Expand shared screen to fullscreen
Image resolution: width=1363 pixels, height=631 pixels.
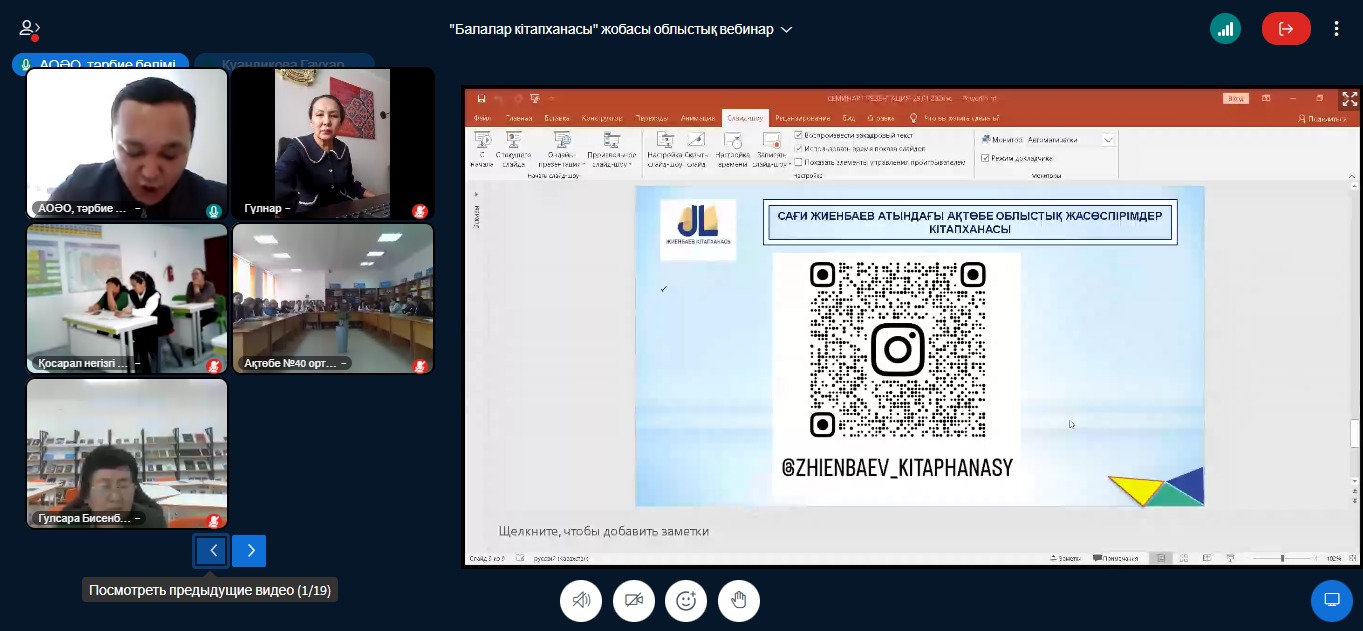[x=1349, y=99]
